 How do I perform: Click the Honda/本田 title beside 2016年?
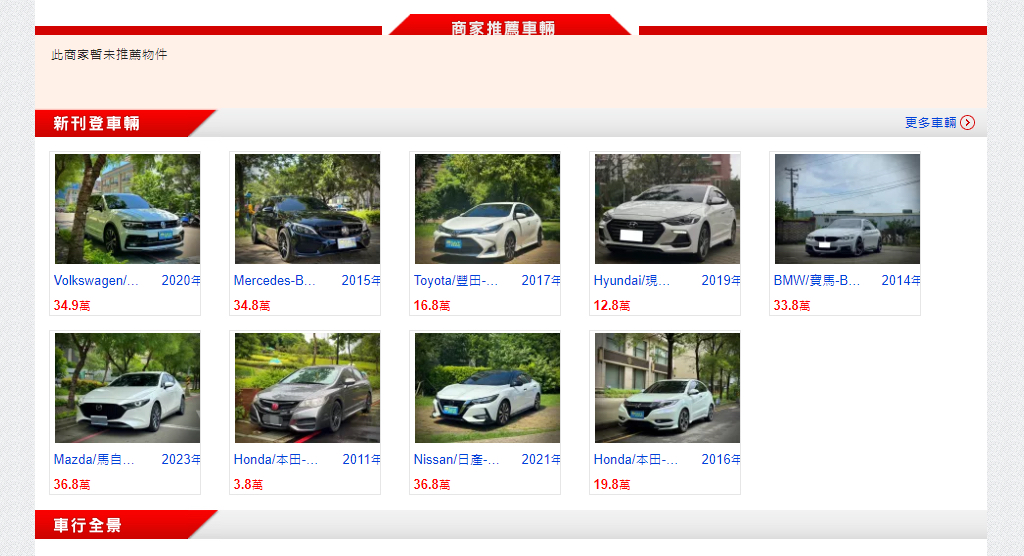(635, 459)
